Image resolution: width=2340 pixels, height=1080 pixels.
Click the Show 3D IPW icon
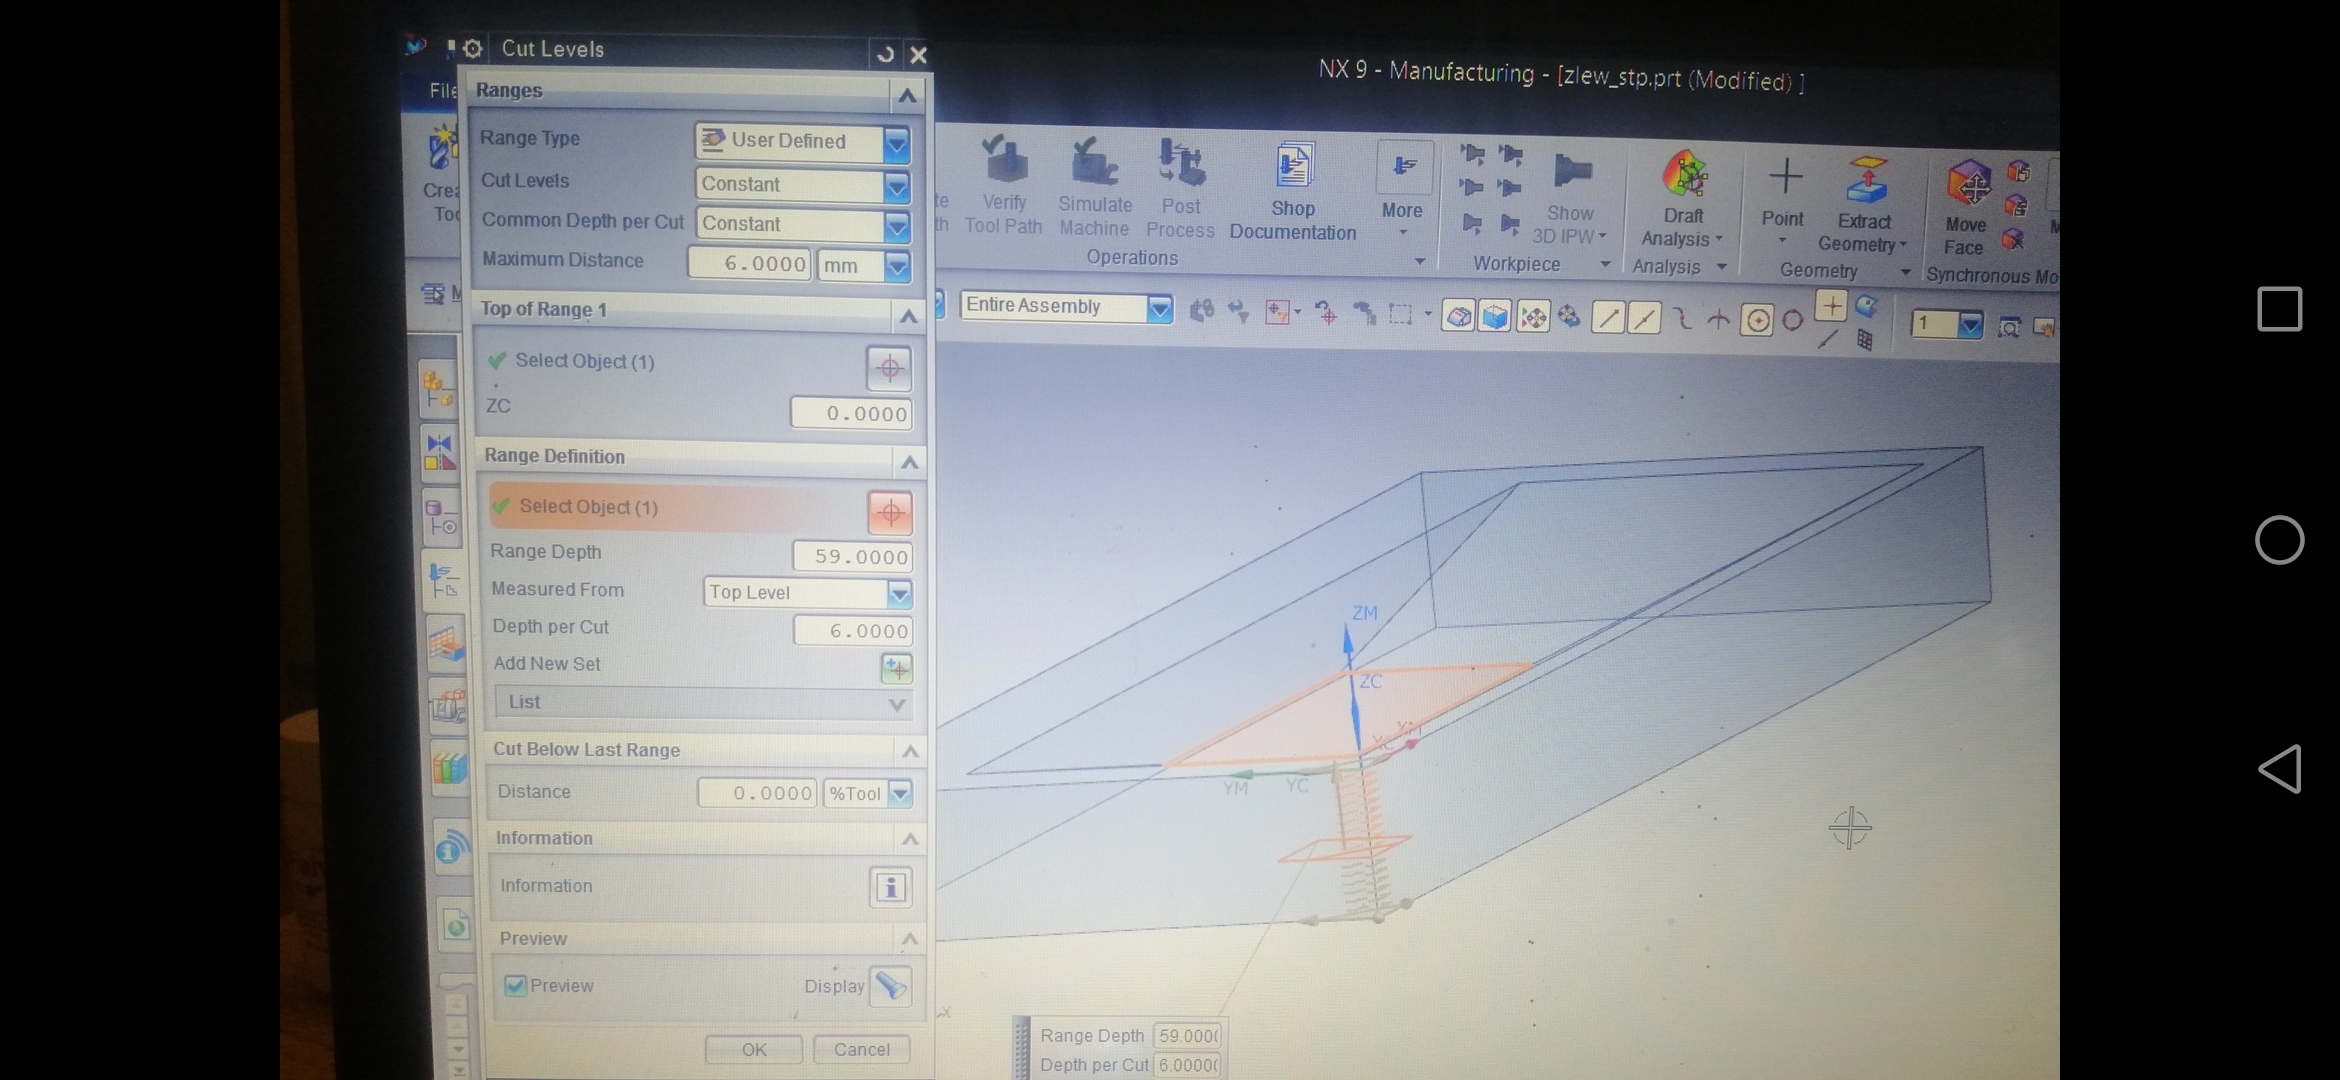[x=1572, y=172]
